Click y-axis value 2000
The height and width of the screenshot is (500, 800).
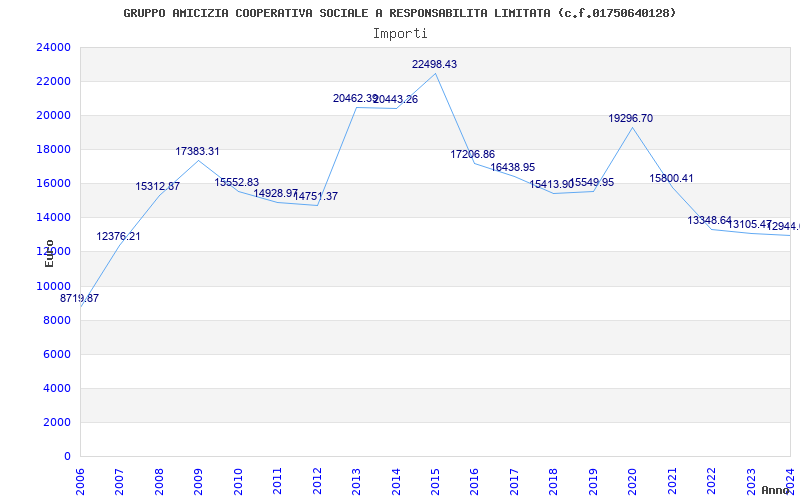[56, 422]
